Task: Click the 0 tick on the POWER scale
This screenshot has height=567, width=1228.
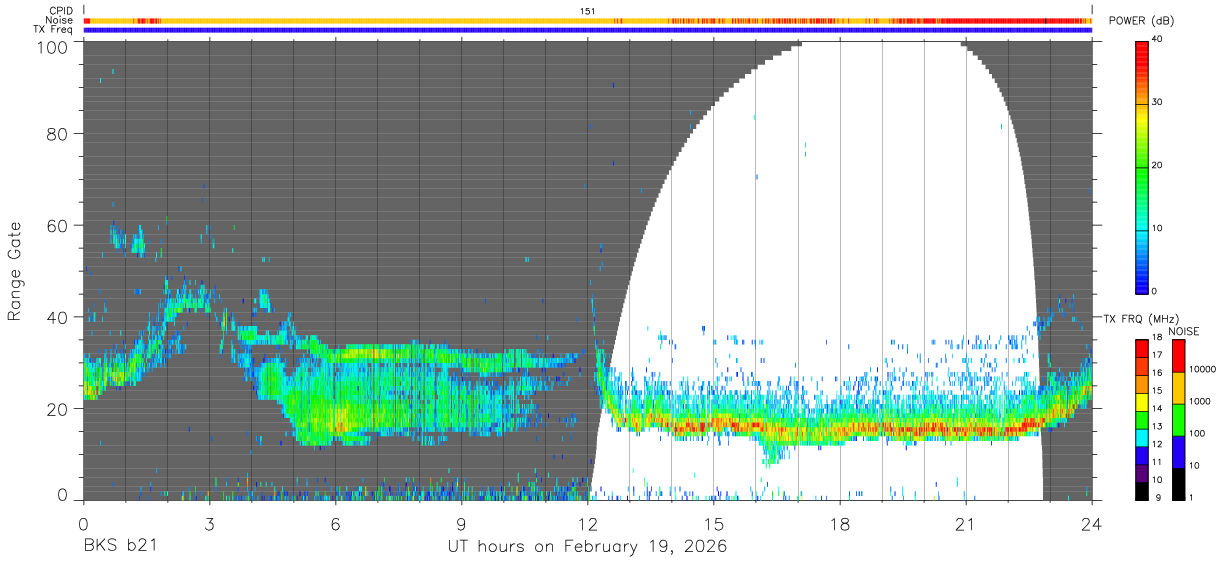Action: tap(1155, 291)
